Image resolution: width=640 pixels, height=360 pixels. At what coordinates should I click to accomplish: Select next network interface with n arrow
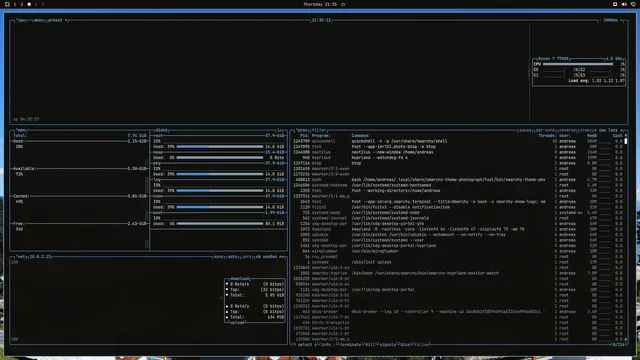click(x=282, y=257)
